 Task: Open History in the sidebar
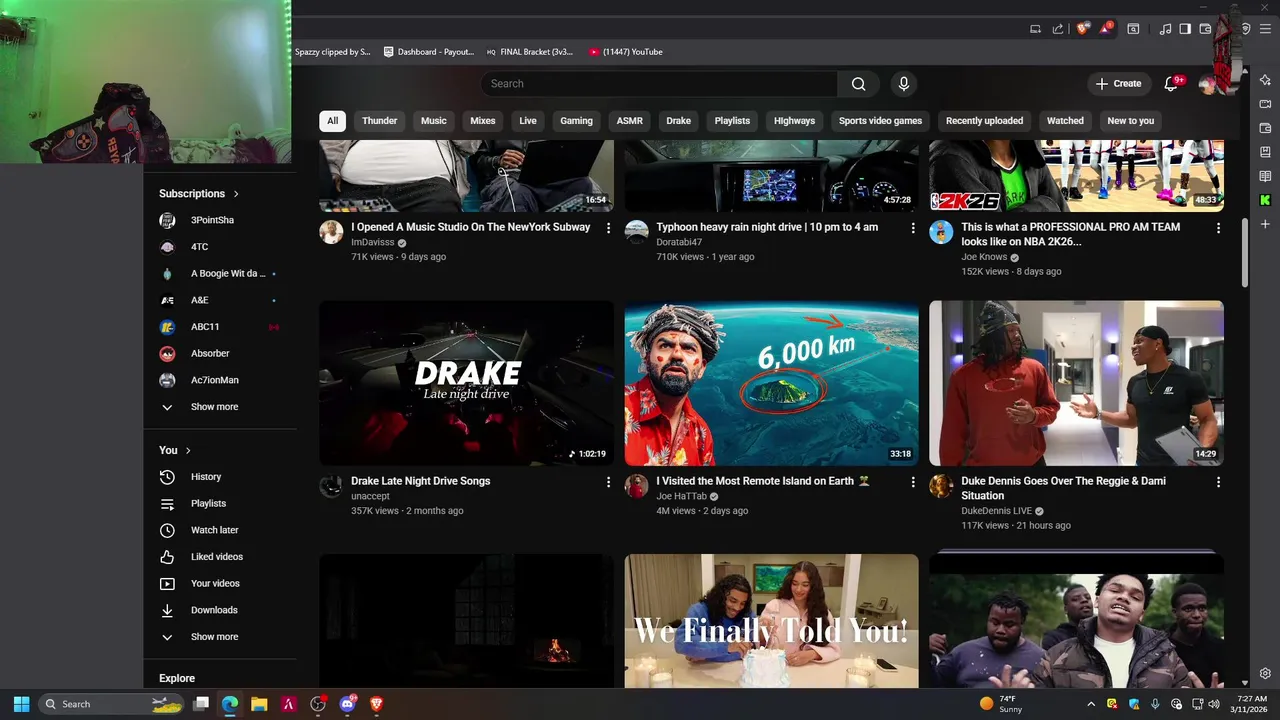click(220, 477)
